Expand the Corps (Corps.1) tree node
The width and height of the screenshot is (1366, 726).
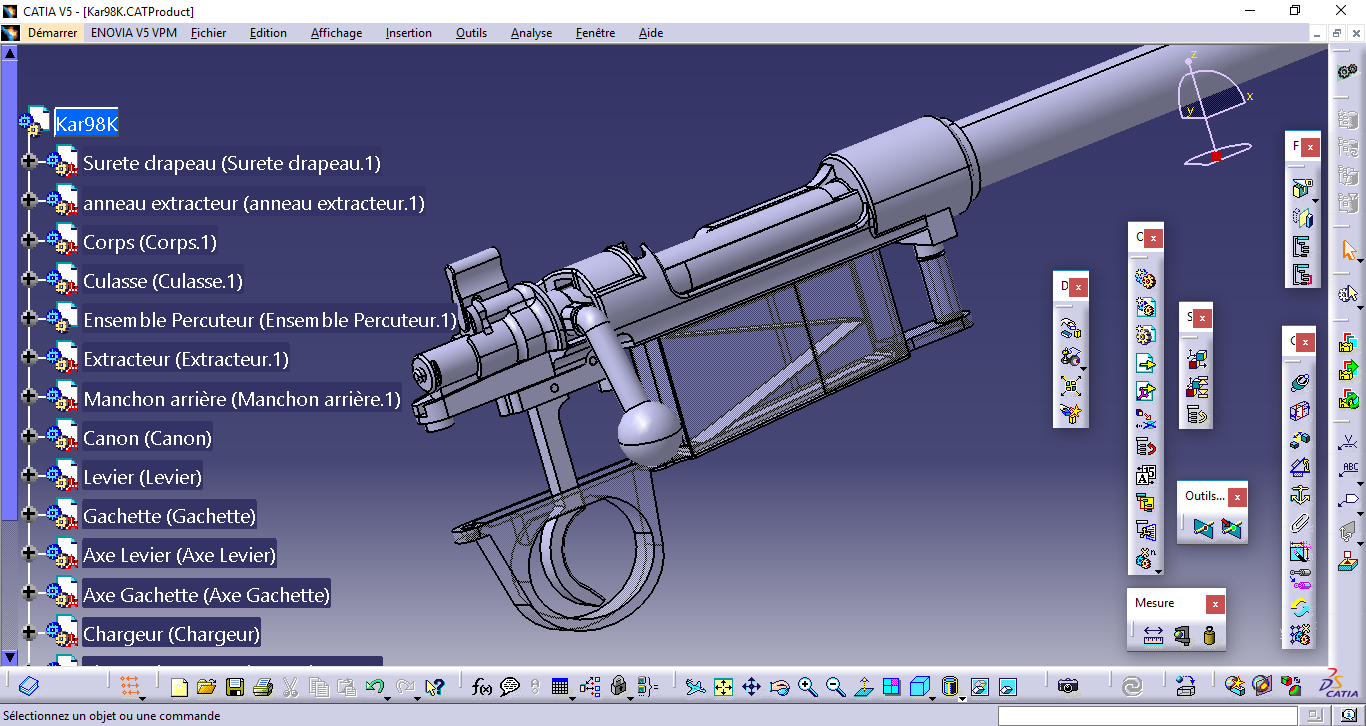[28, 241]
